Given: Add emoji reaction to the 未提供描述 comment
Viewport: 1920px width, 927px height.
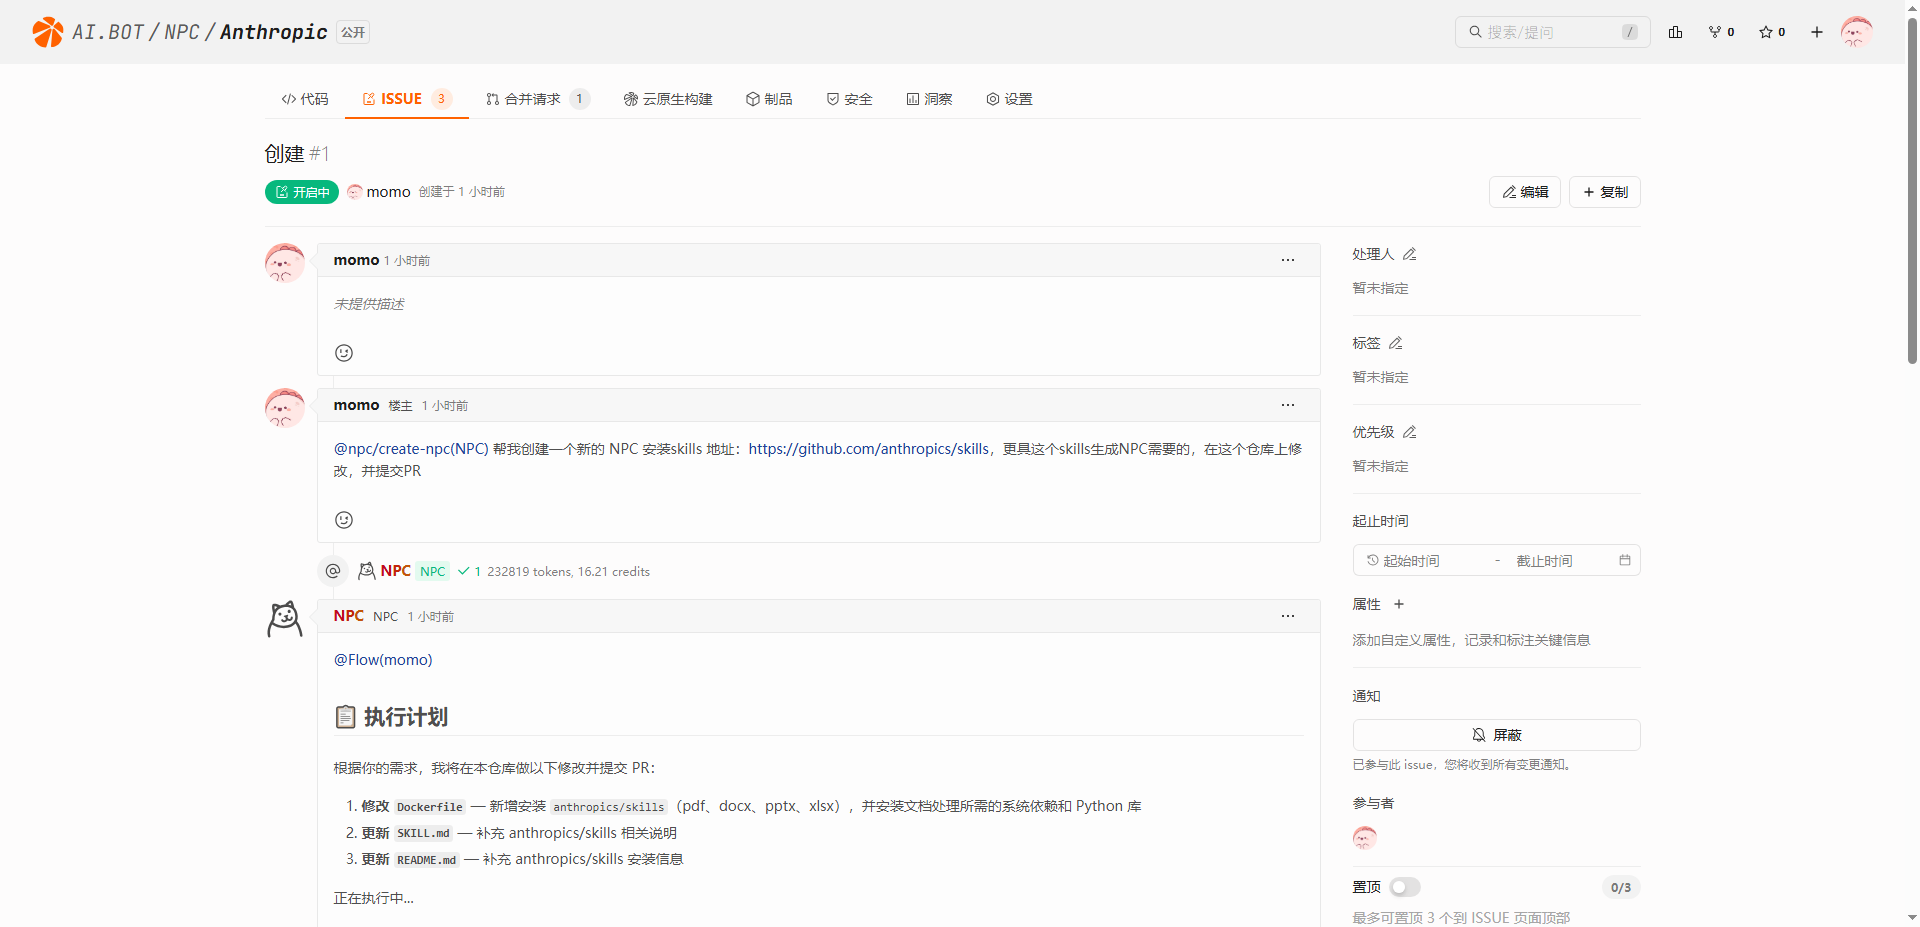Looking at the screenshot, I should [x=344, y=353].
